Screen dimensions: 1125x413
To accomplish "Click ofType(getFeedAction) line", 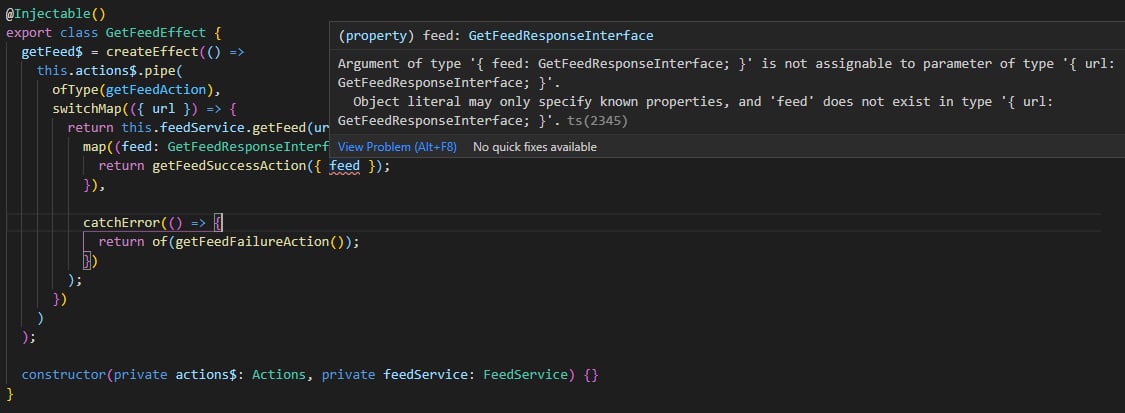I will pyautogui.click(x=138, y=90).
